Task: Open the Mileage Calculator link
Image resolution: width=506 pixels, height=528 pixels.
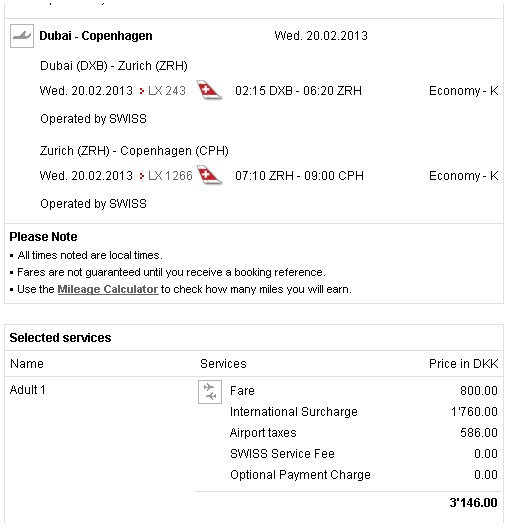Action: [108, 289]
